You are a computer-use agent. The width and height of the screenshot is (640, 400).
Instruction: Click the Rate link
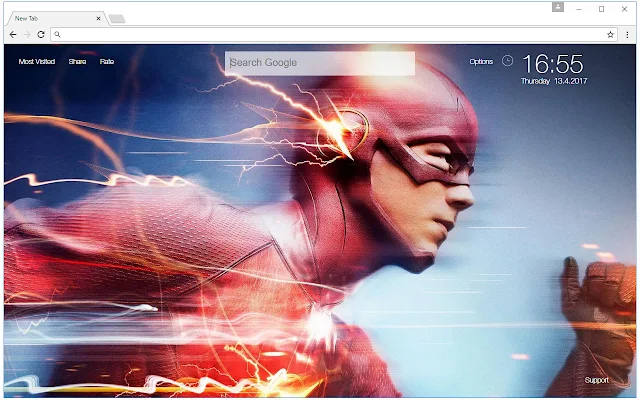(x=107, y=62)
